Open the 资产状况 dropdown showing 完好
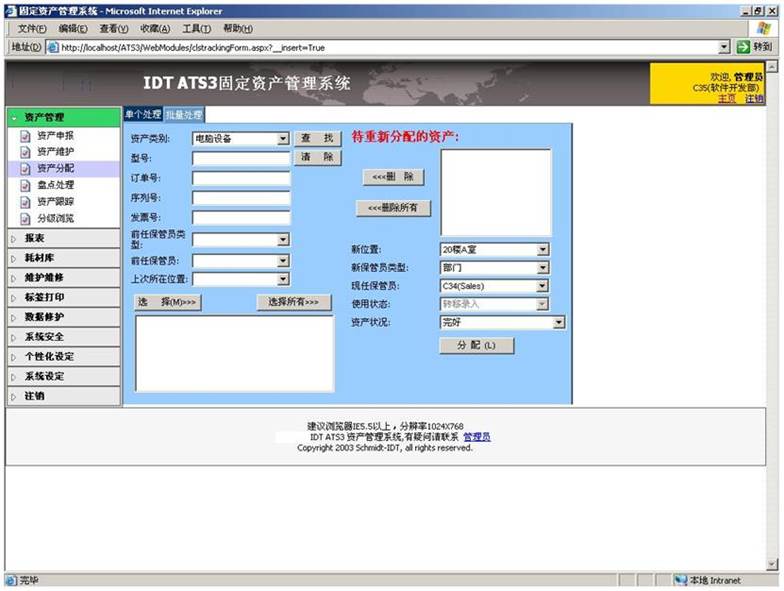The image size is (784, 591). point(558,322)
